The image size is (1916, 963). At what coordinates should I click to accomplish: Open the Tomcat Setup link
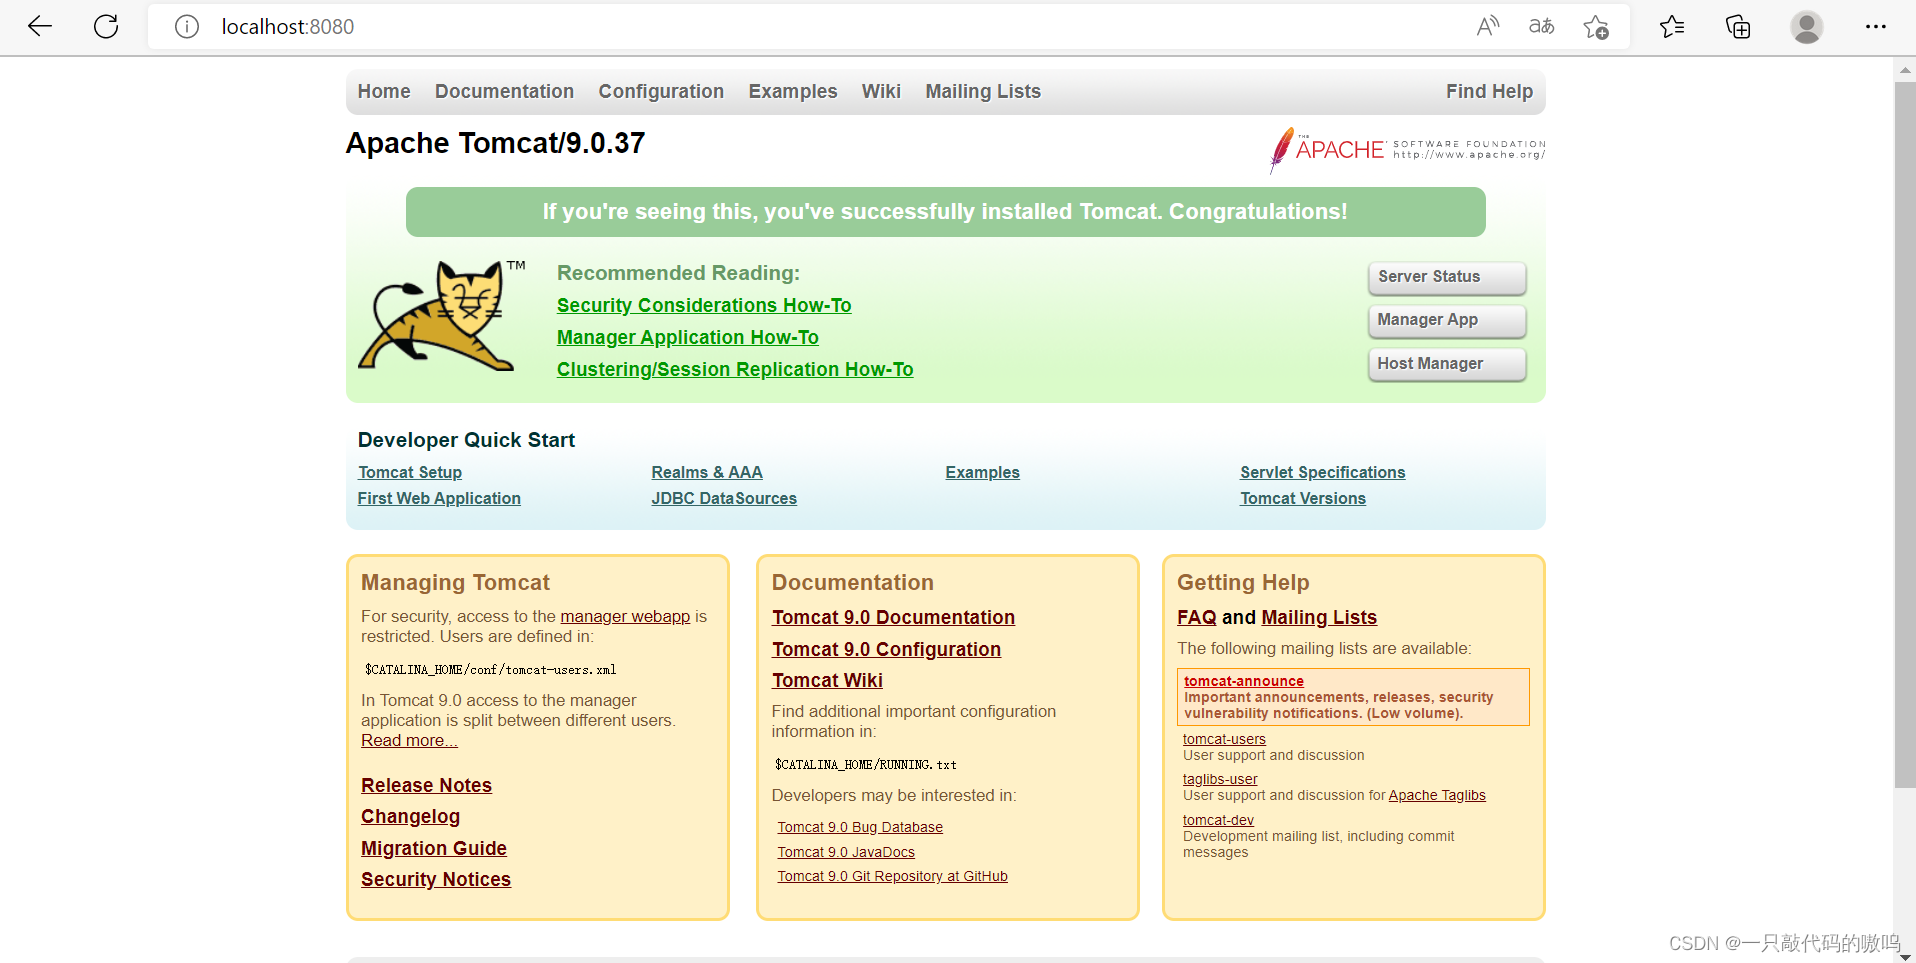[x=410, y=473]
